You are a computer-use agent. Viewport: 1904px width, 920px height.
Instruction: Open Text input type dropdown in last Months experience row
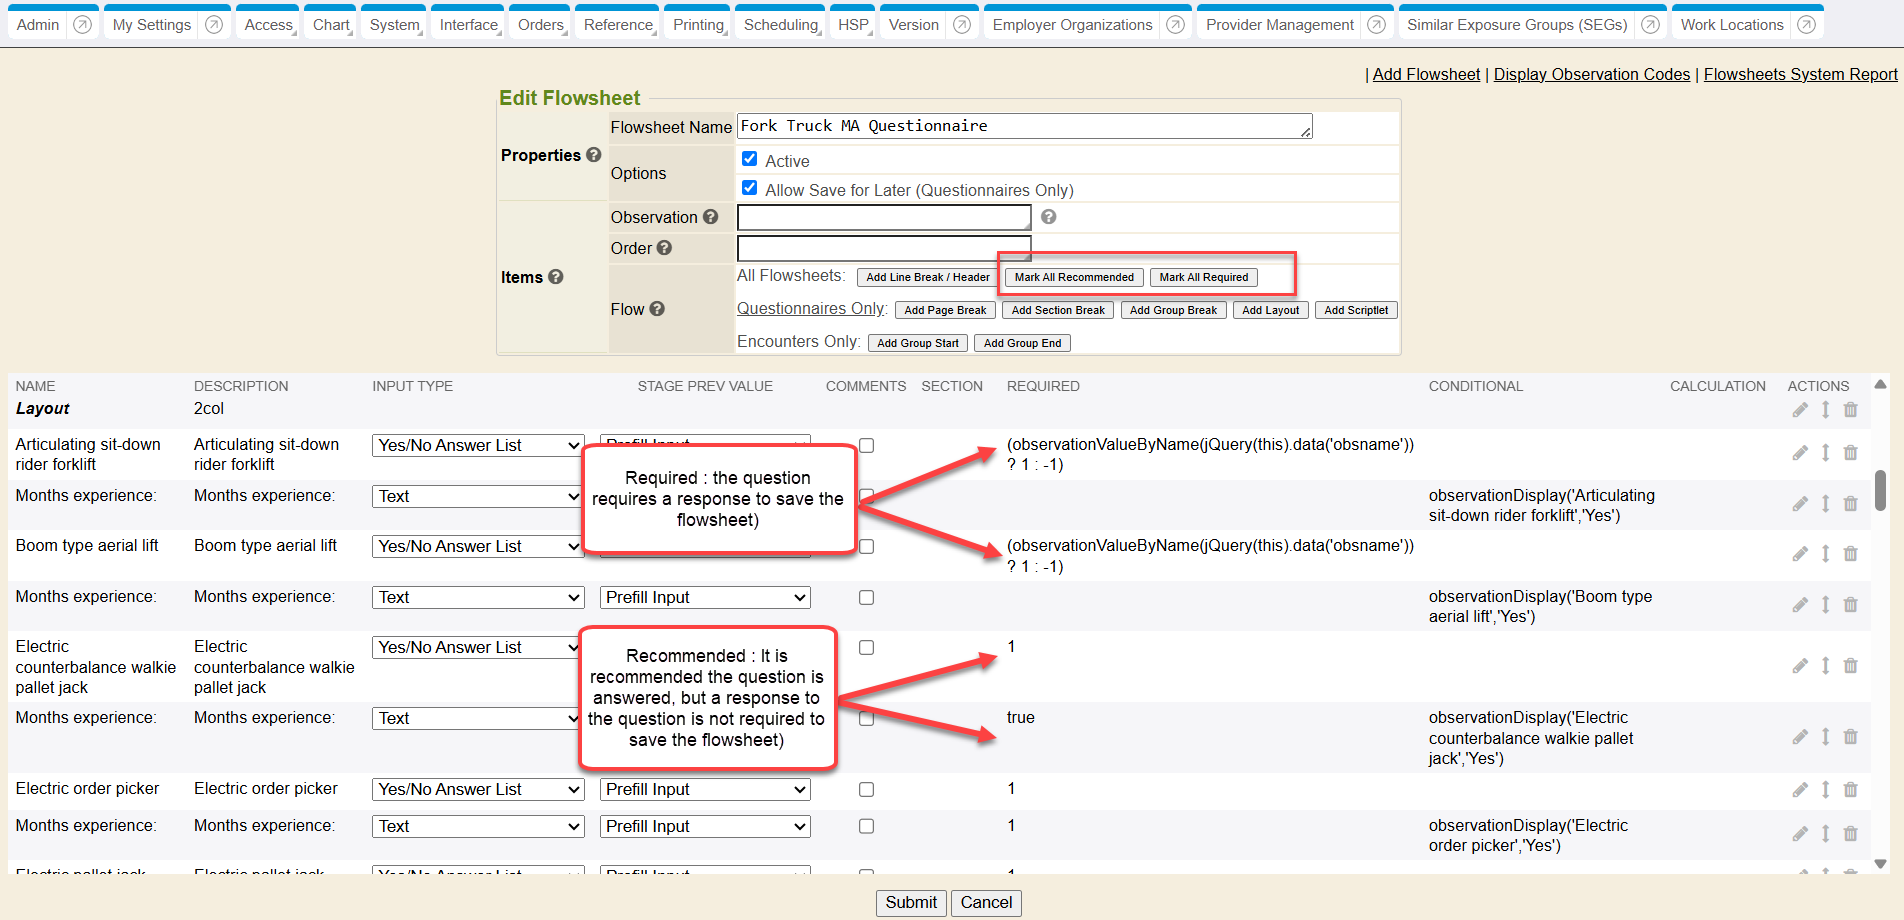[477, 827]
